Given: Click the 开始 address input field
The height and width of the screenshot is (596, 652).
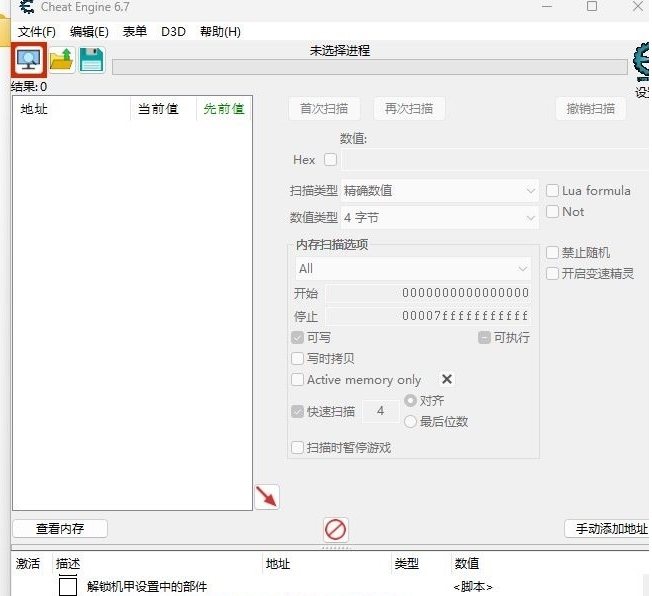Looking at the screenshot, I should coord(428,293).
